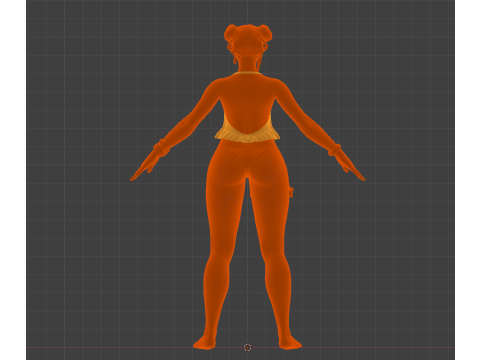Image resolution: width=480 pixels, height=360 pixels.
Task: Click the thigh strap accessory on the leg
Action: click(x=291, y=192)
